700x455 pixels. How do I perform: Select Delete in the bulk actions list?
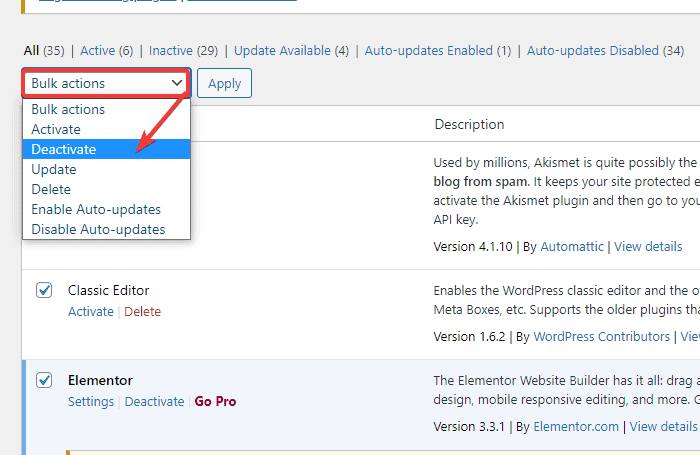[x=51, y=189]
